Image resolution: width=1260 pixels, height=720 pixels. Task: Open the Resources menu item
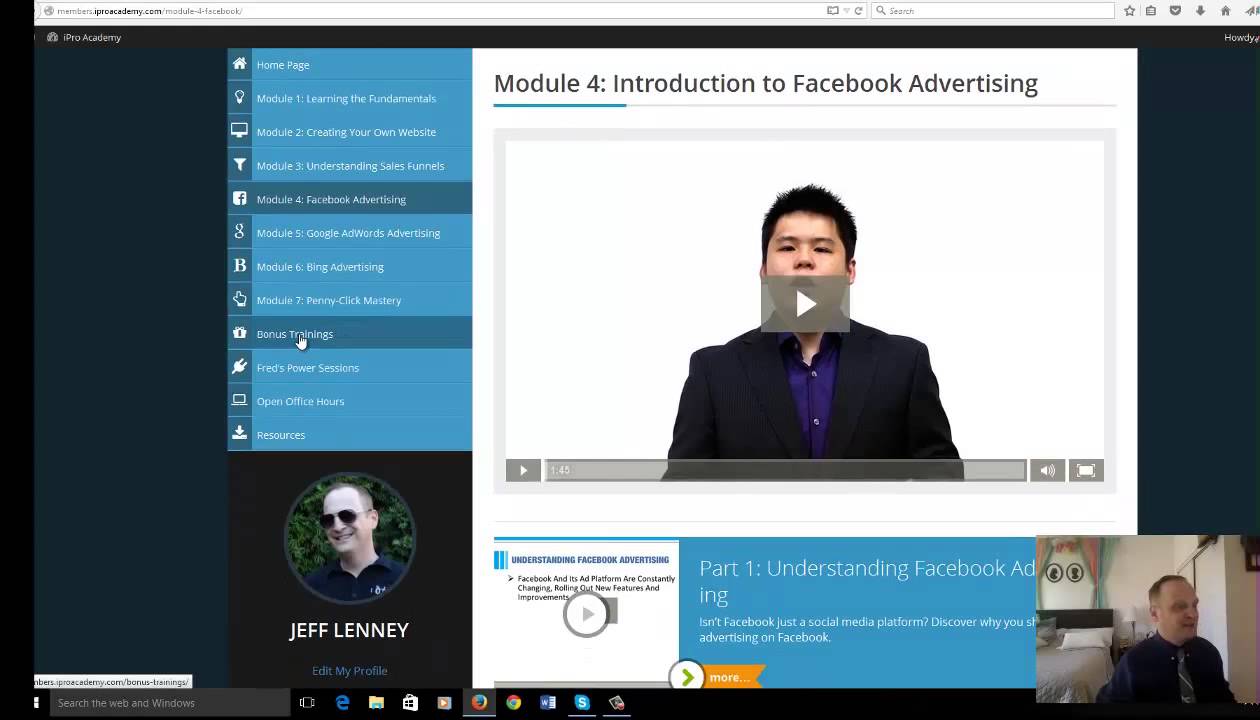point(350,435)
